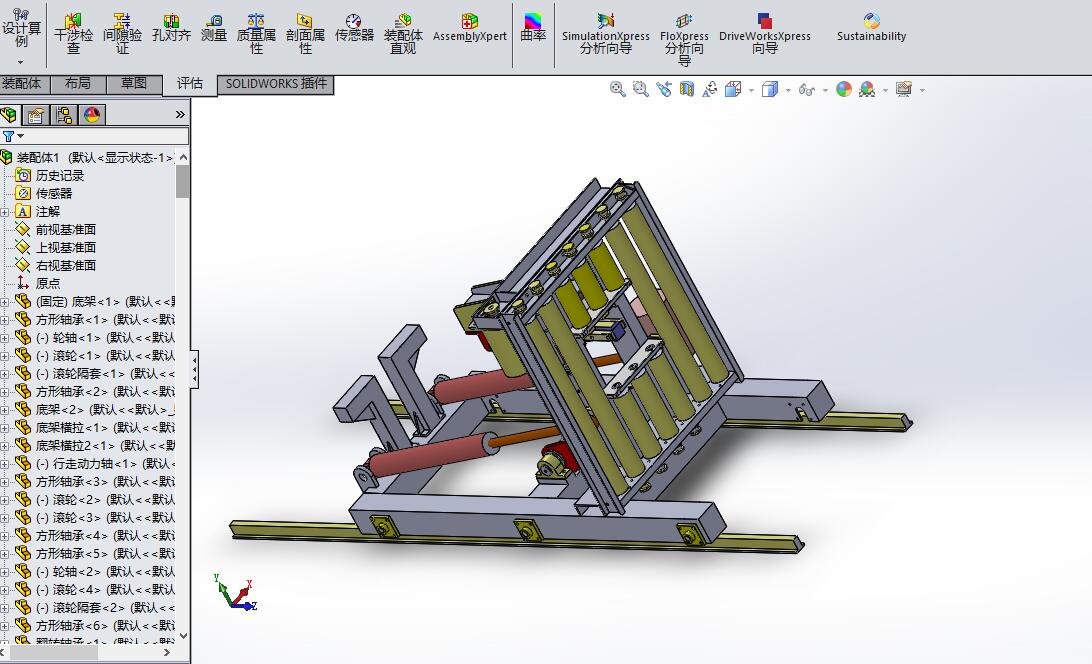The width and height of the screenshot is (1092, 664).
Task: Click the tree horizontal scrollbar right arrow
Action: (167, 653)
